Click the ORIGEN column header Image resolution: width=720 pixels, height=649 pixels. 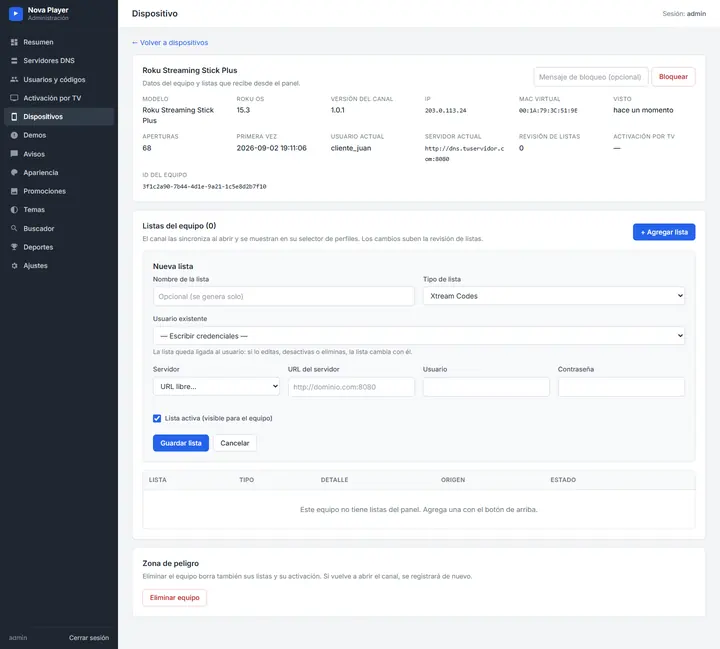click(x=453, y=480)
